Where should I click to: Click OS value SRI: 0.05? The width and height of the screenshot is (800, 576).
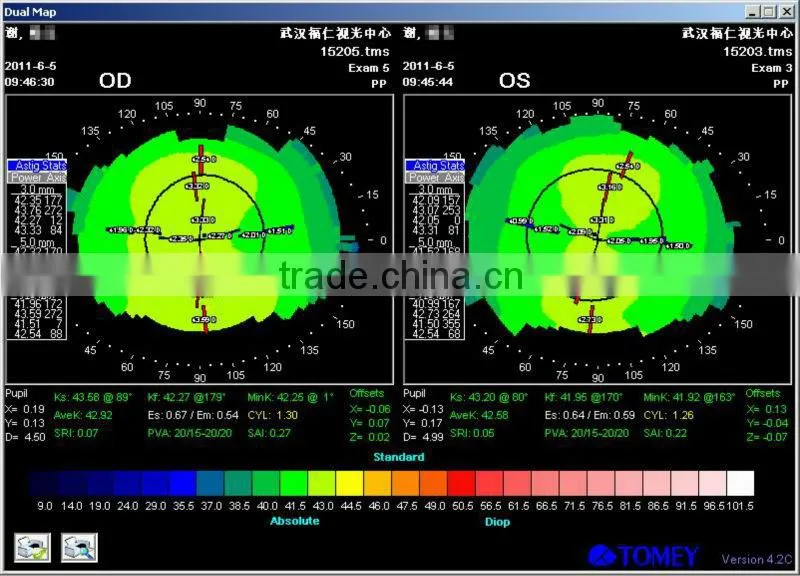472,433
